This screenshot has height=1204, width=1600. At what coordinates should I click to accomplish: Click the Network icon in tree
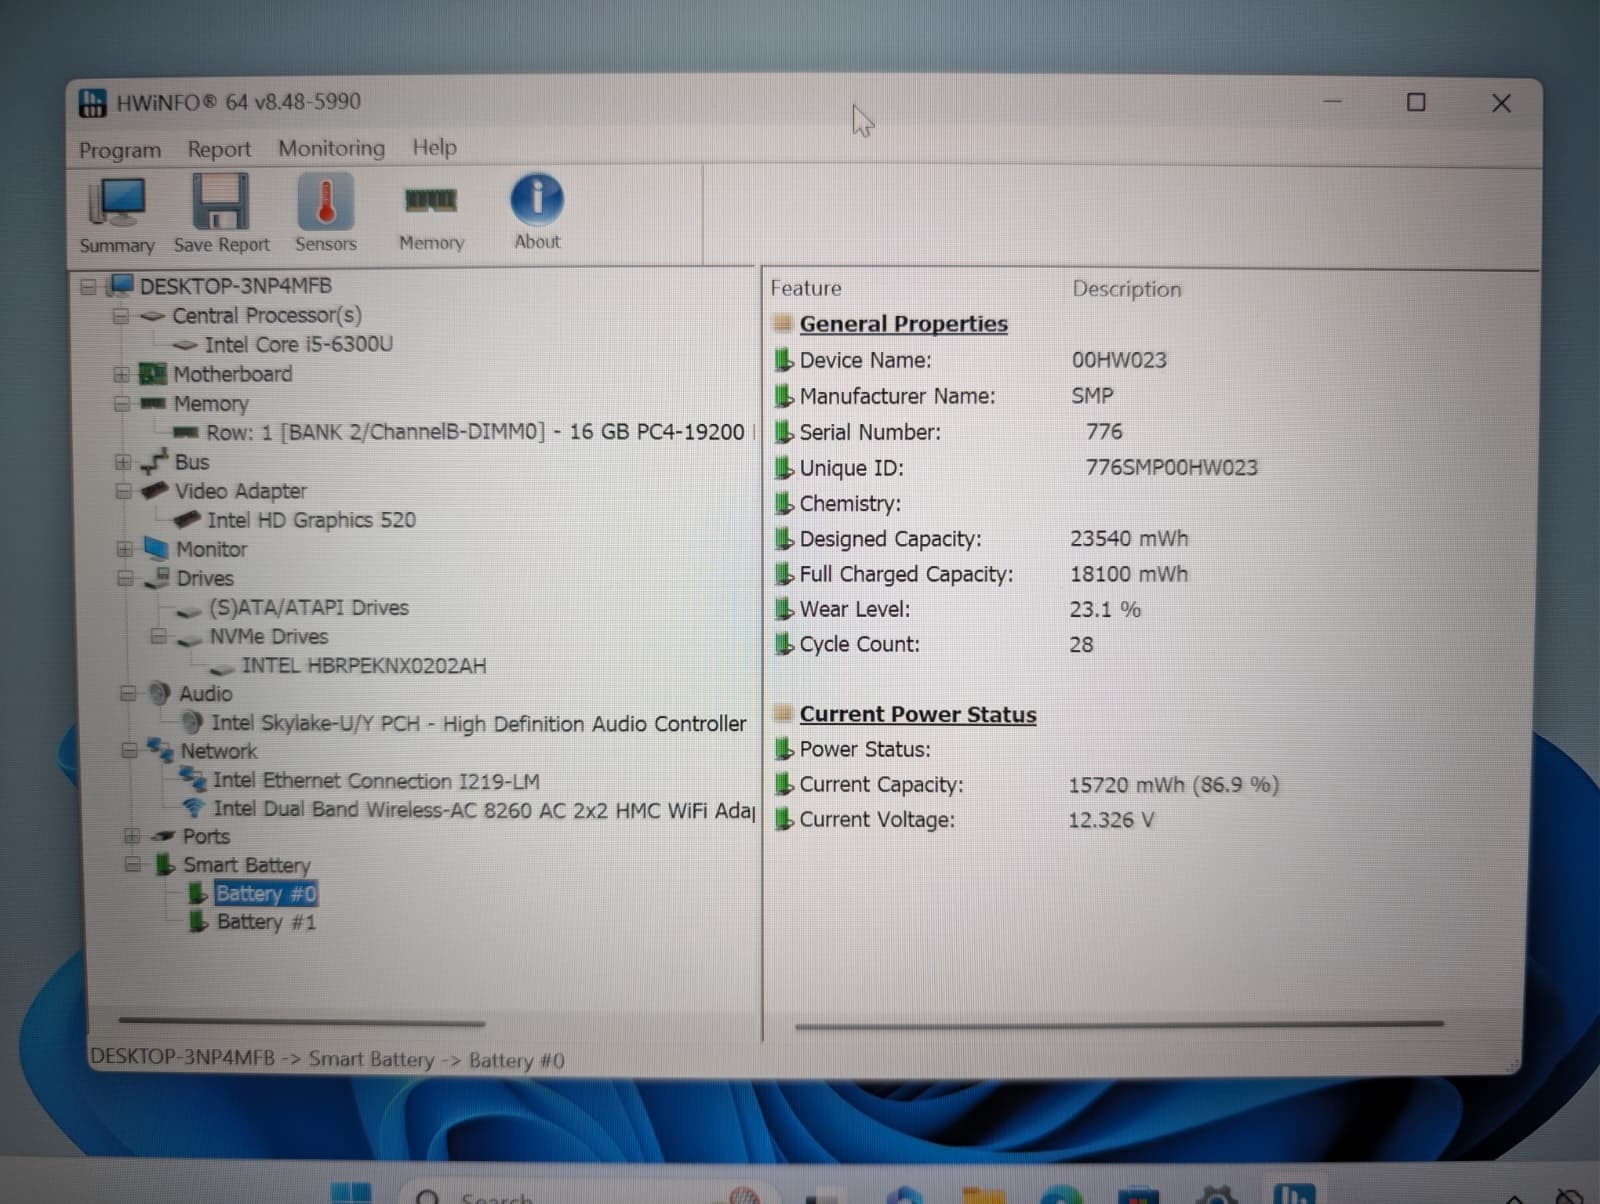point(160,750)
